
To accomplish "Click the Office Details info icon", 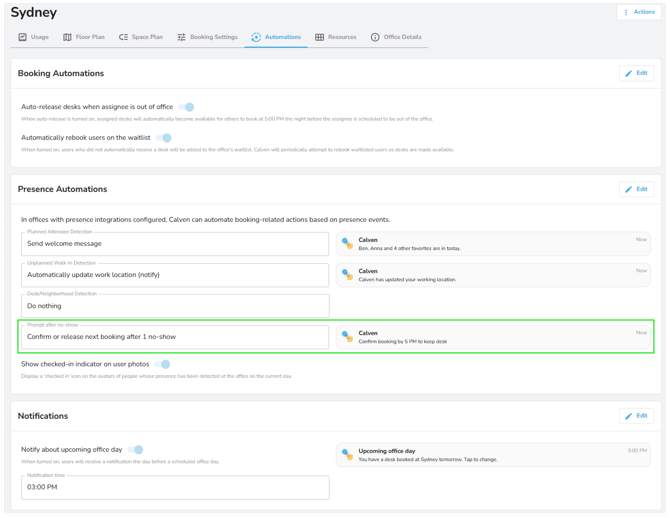I will pyautogui.click(x=375, y=37).
